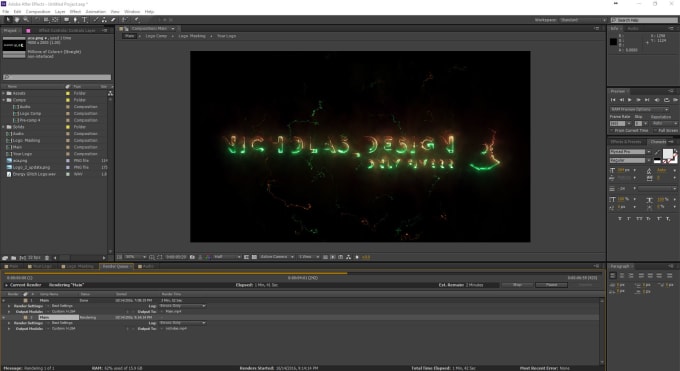680x371 pixels.
Task: Switch to Effects & Presets tab
Action: (625, 142)
